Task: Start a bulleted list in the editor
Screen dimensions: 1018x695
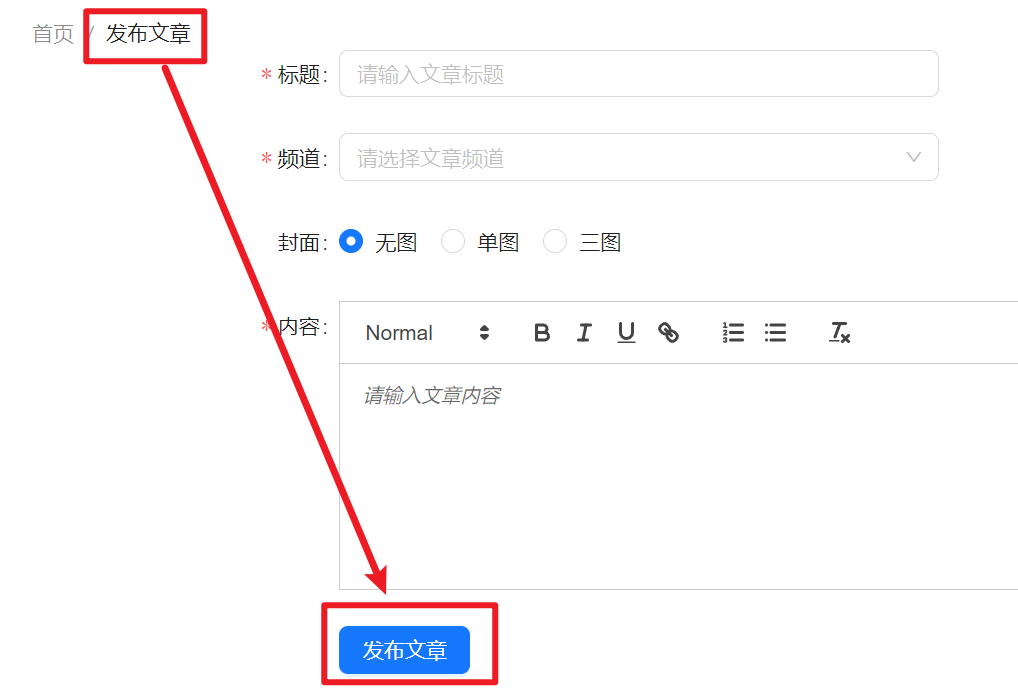Action: [775, 333]
